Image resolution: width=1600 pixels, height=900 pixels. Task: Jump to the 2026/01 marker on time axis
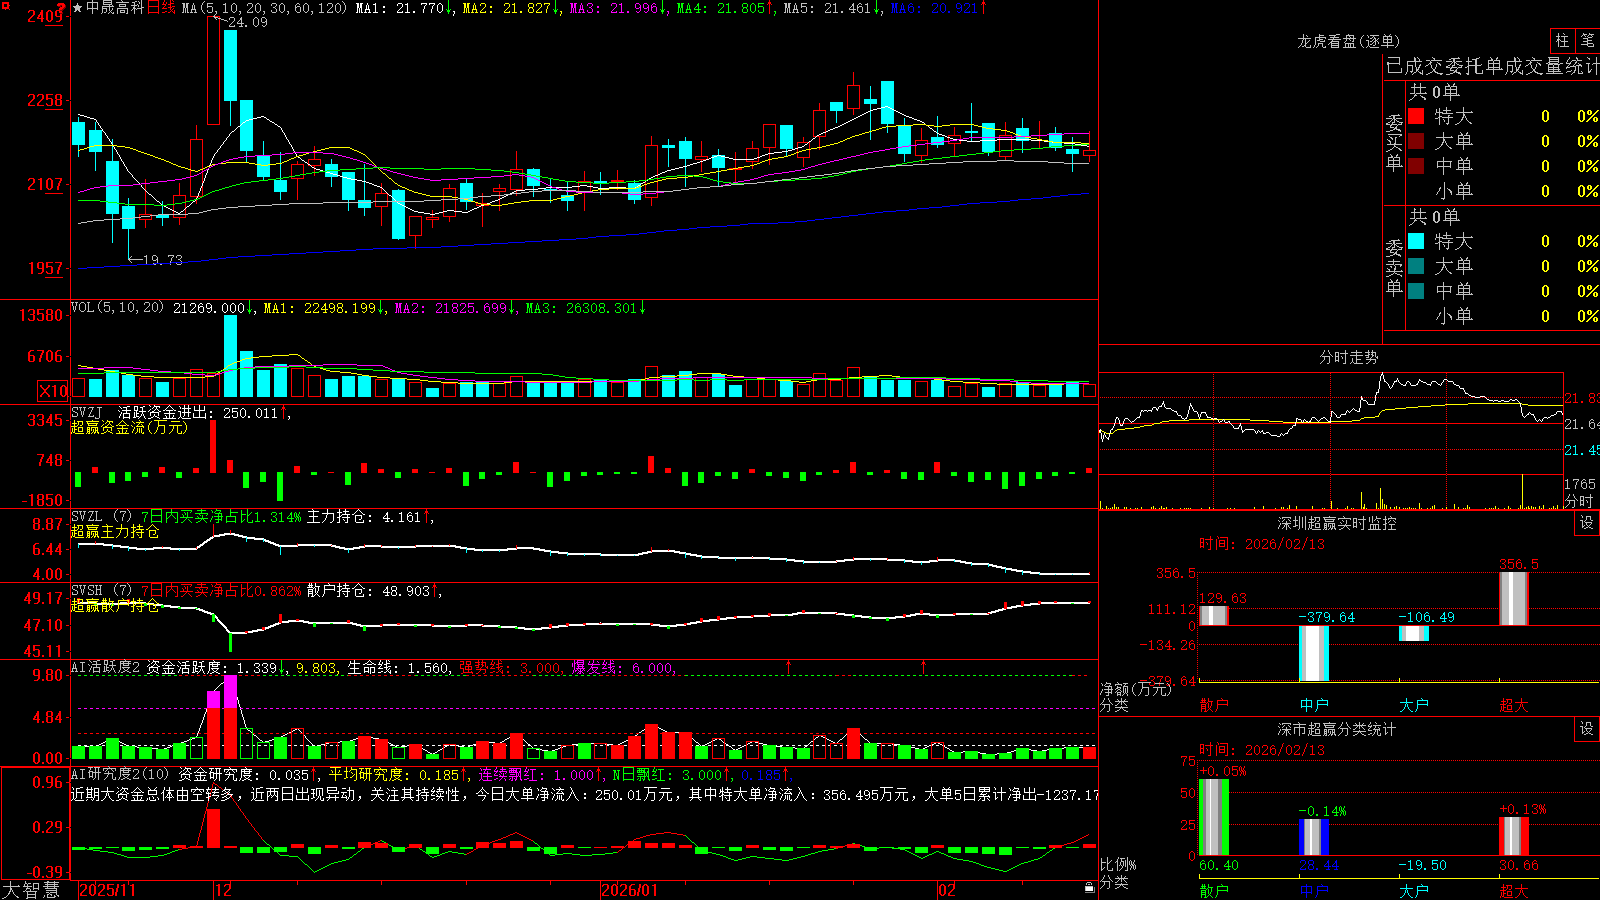coord(629,890)
